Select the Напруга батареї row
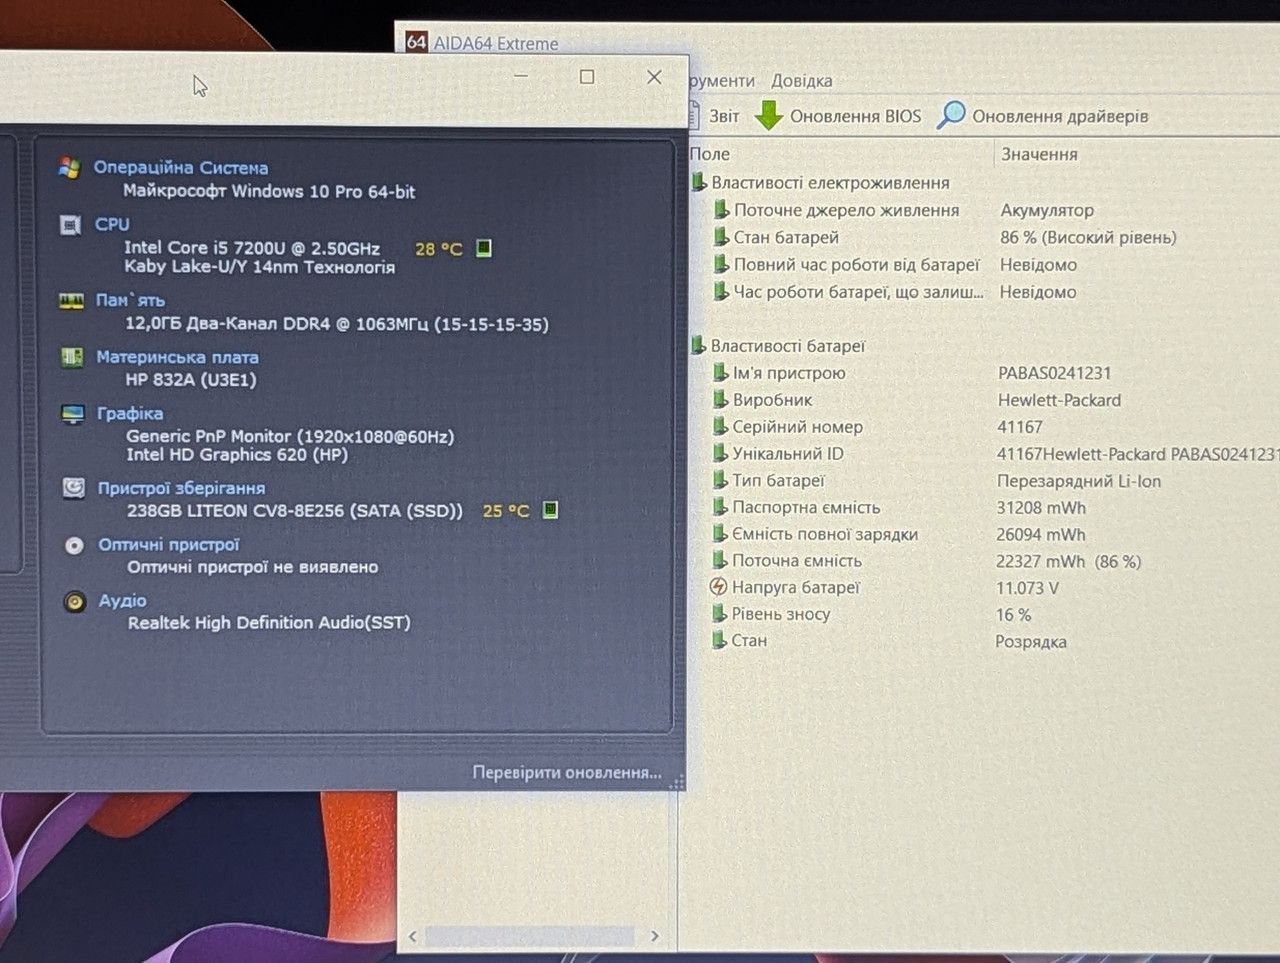 point(985,588)
